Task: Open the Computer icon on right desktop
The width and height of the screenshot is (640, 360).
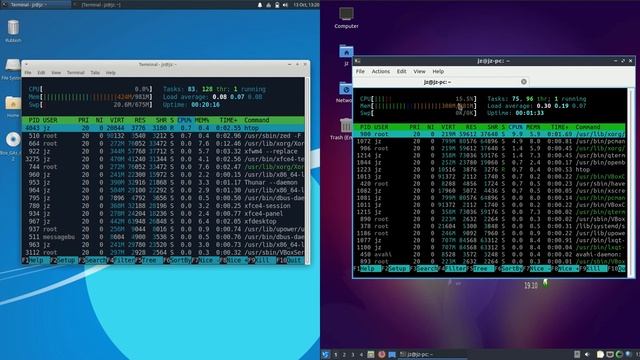Action: pyautogui.click(x=346, y=14)
